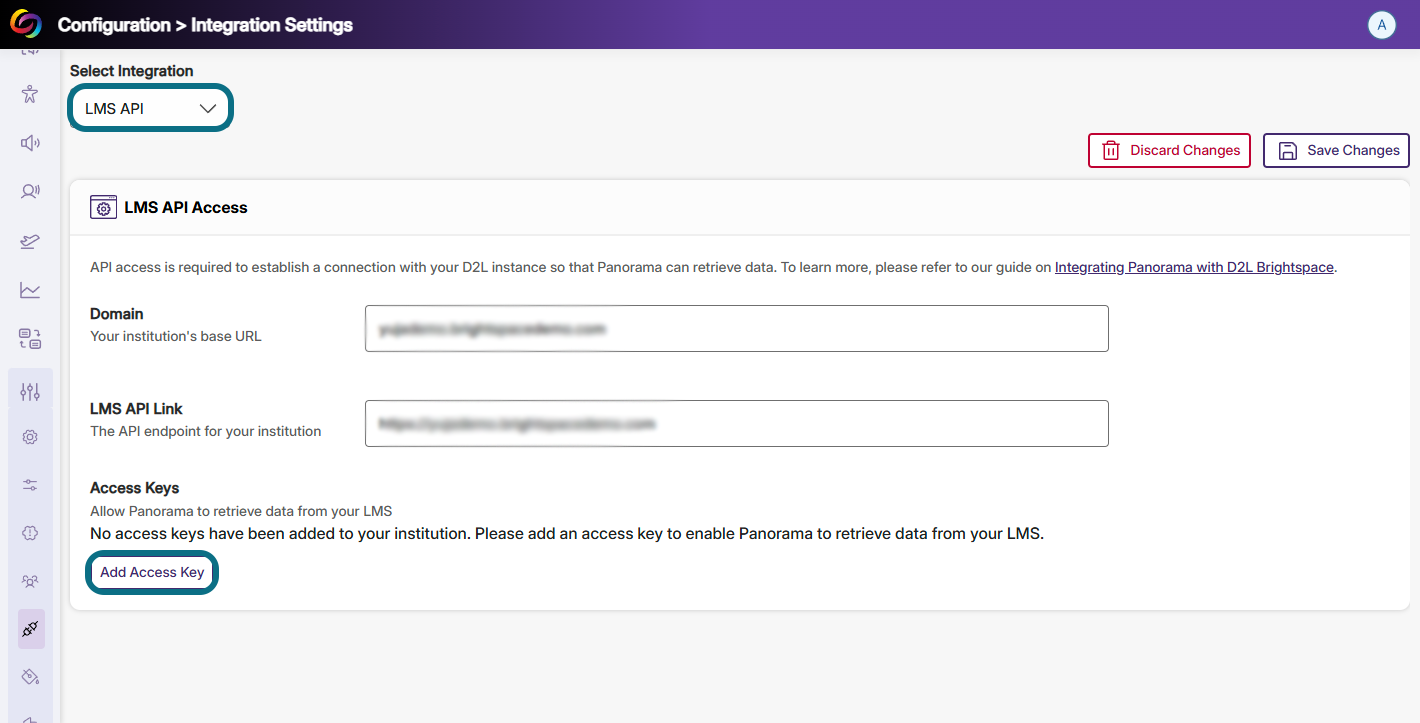Click the Synergy logo in header
This screenshot has width=1420, height=723.
(26, 23)
